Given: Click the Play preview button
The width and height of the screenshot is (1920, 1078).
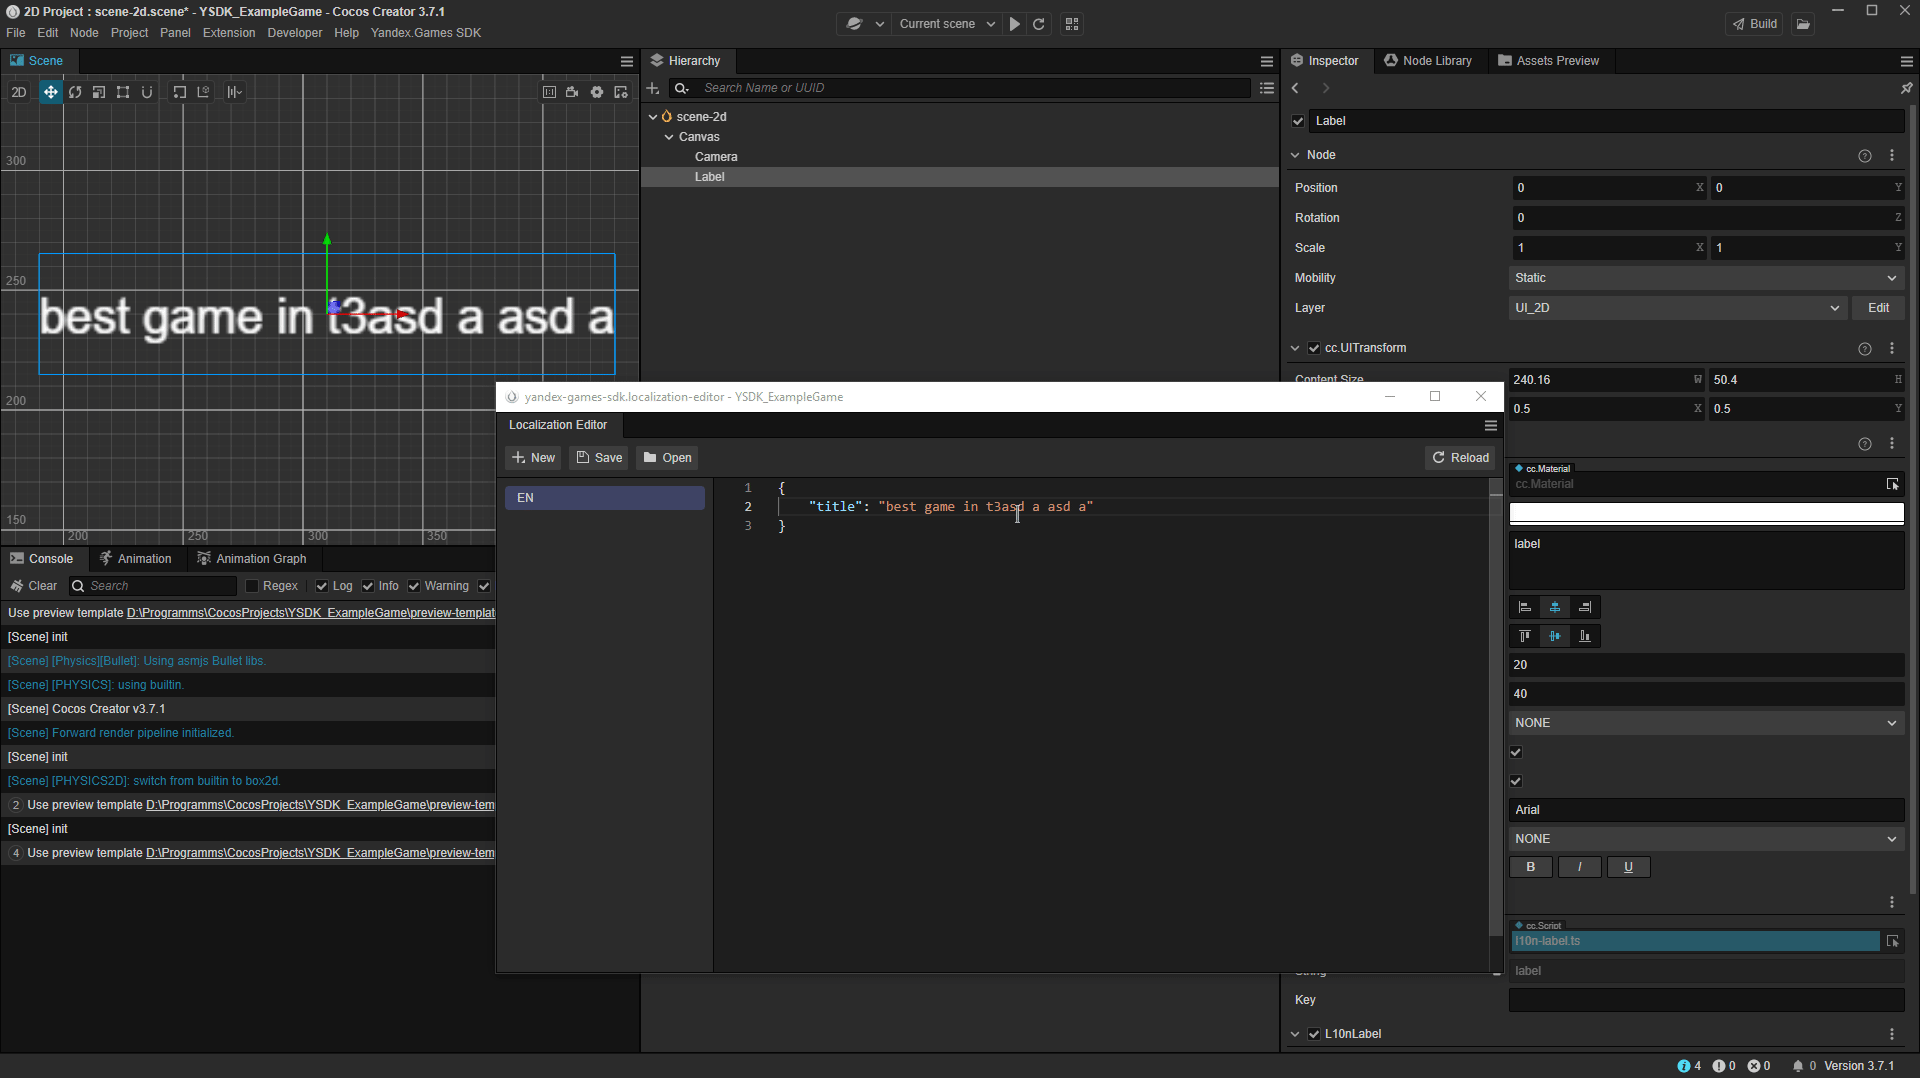Looking at the screenshot, I should [1015, 24].
